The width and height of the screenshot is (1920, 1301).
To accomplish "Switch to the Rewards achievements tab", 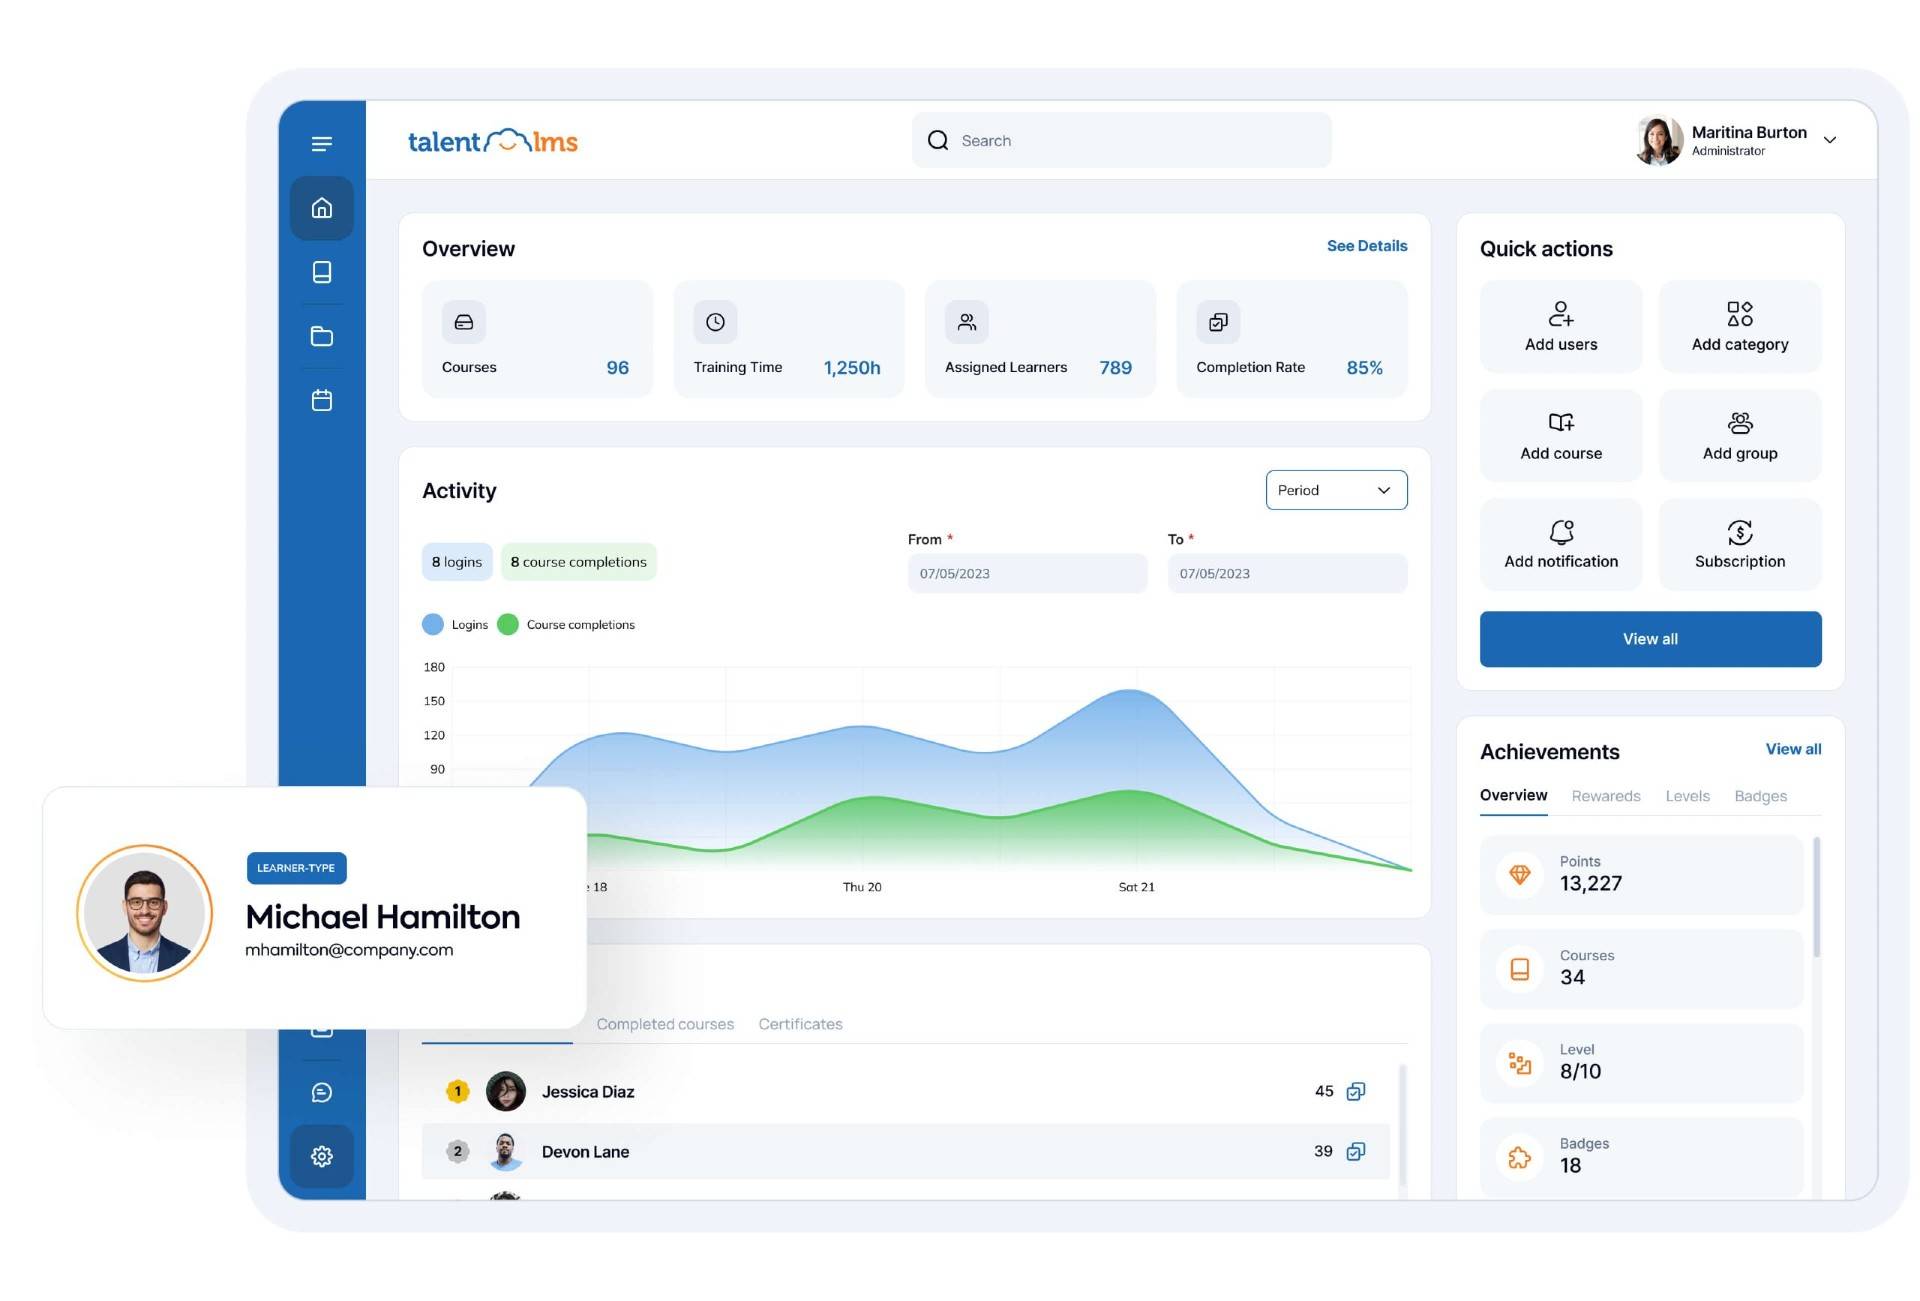I will tap(1605, 796).
